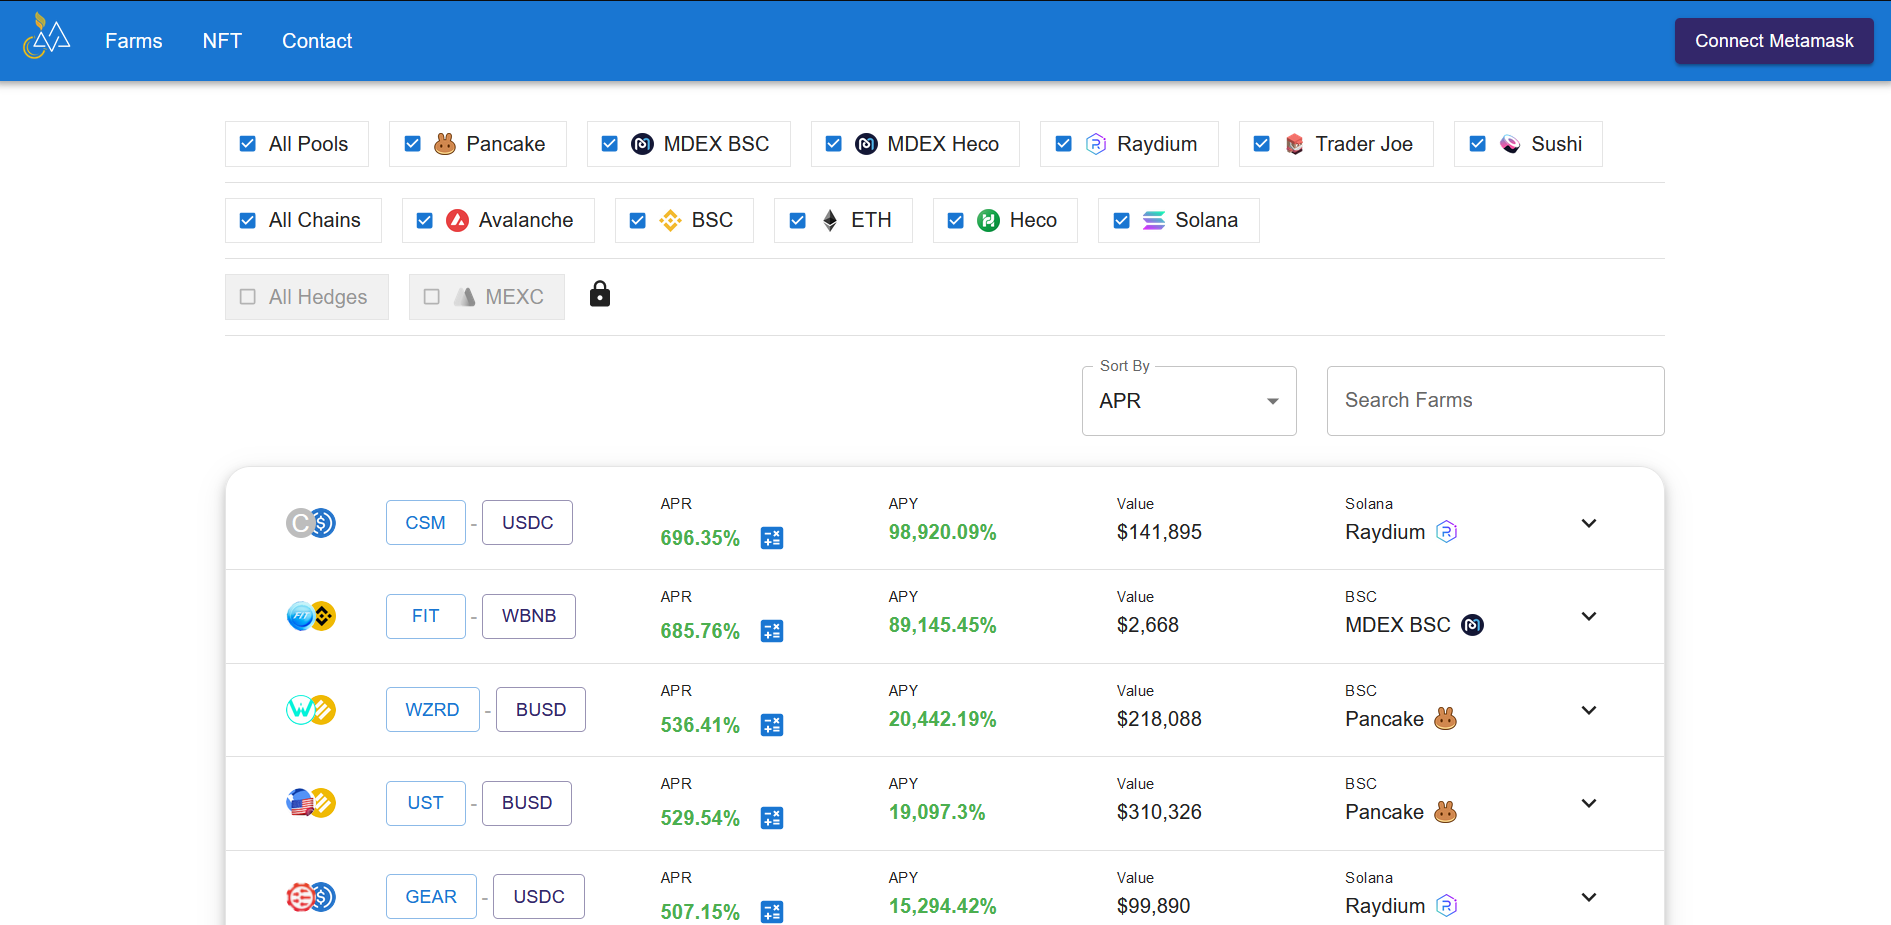Click the value $218,088
This screenshot has width=1891, height=925.
pyautogui.click(x=1159, y=719)
